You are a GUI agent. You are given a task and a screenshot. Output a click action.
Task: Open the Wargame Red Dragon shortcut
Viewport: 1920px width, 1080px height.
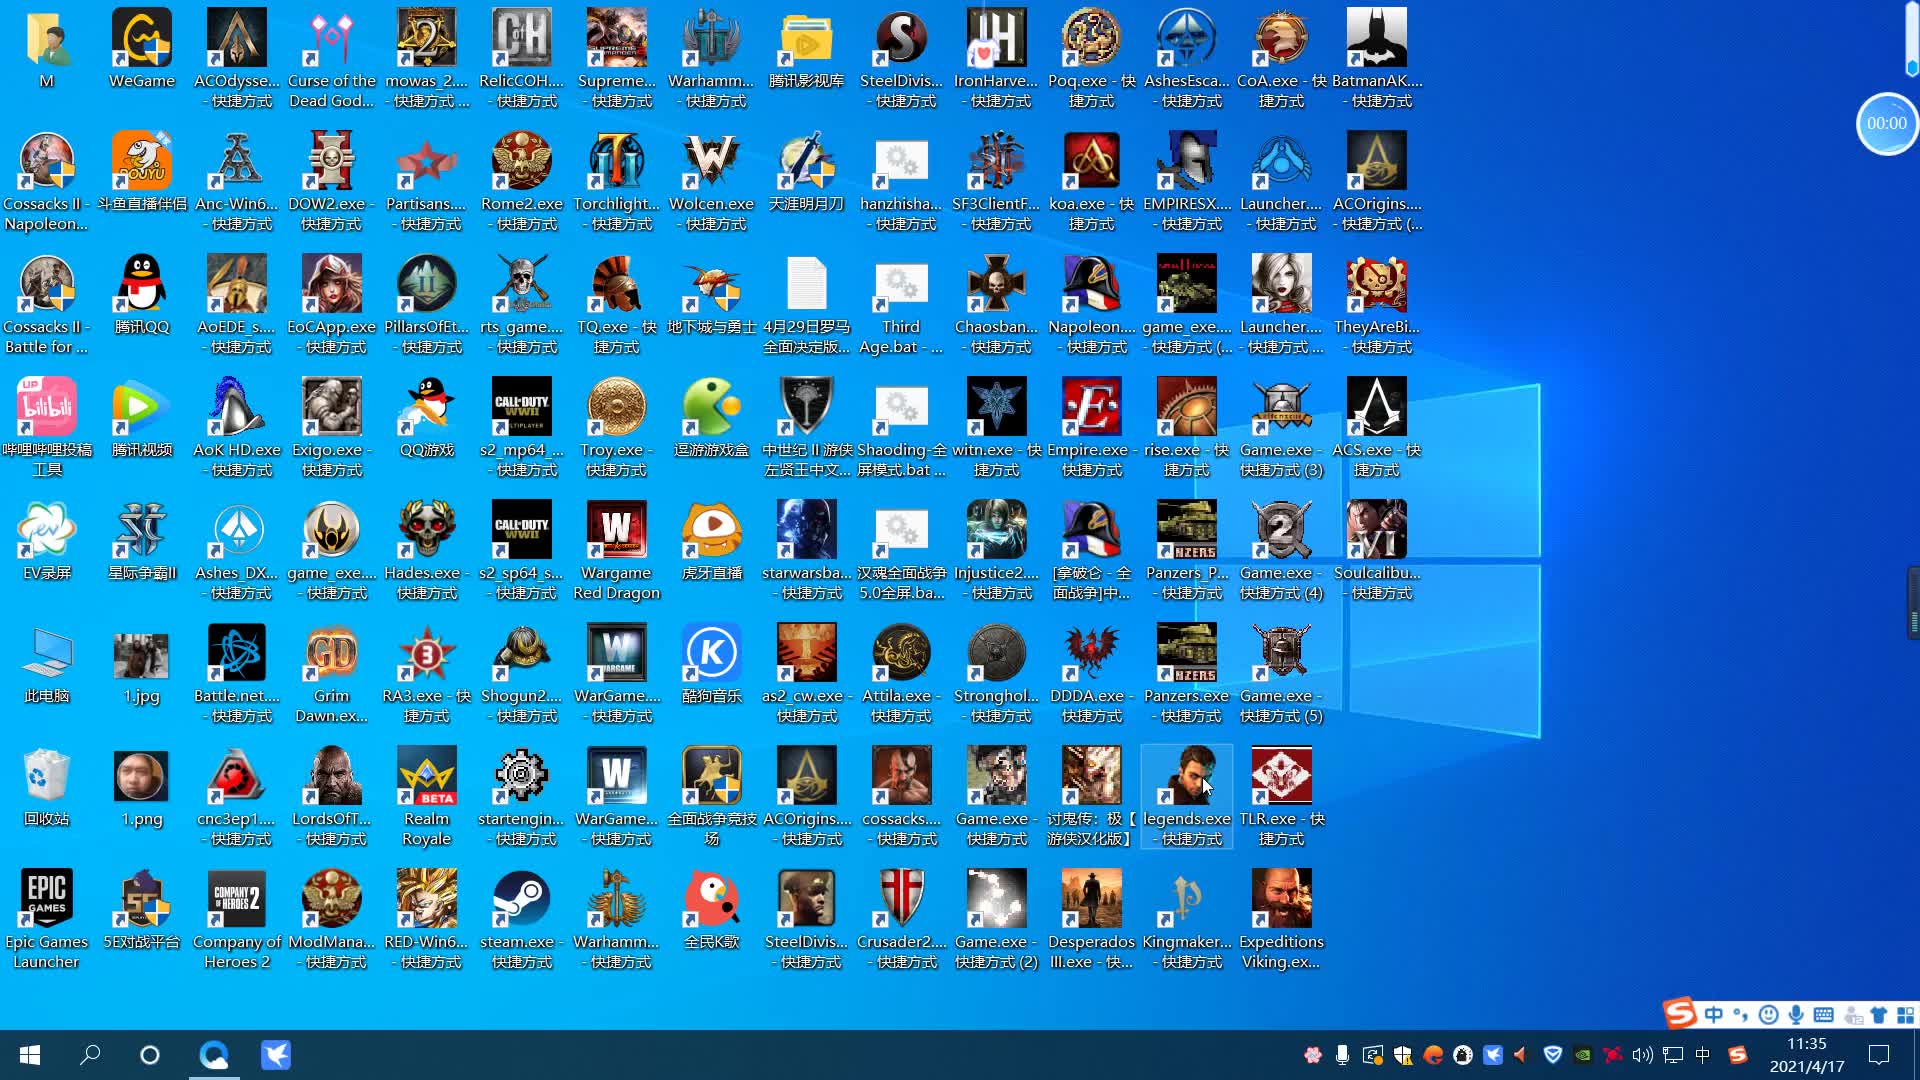(x=616, y=550)
